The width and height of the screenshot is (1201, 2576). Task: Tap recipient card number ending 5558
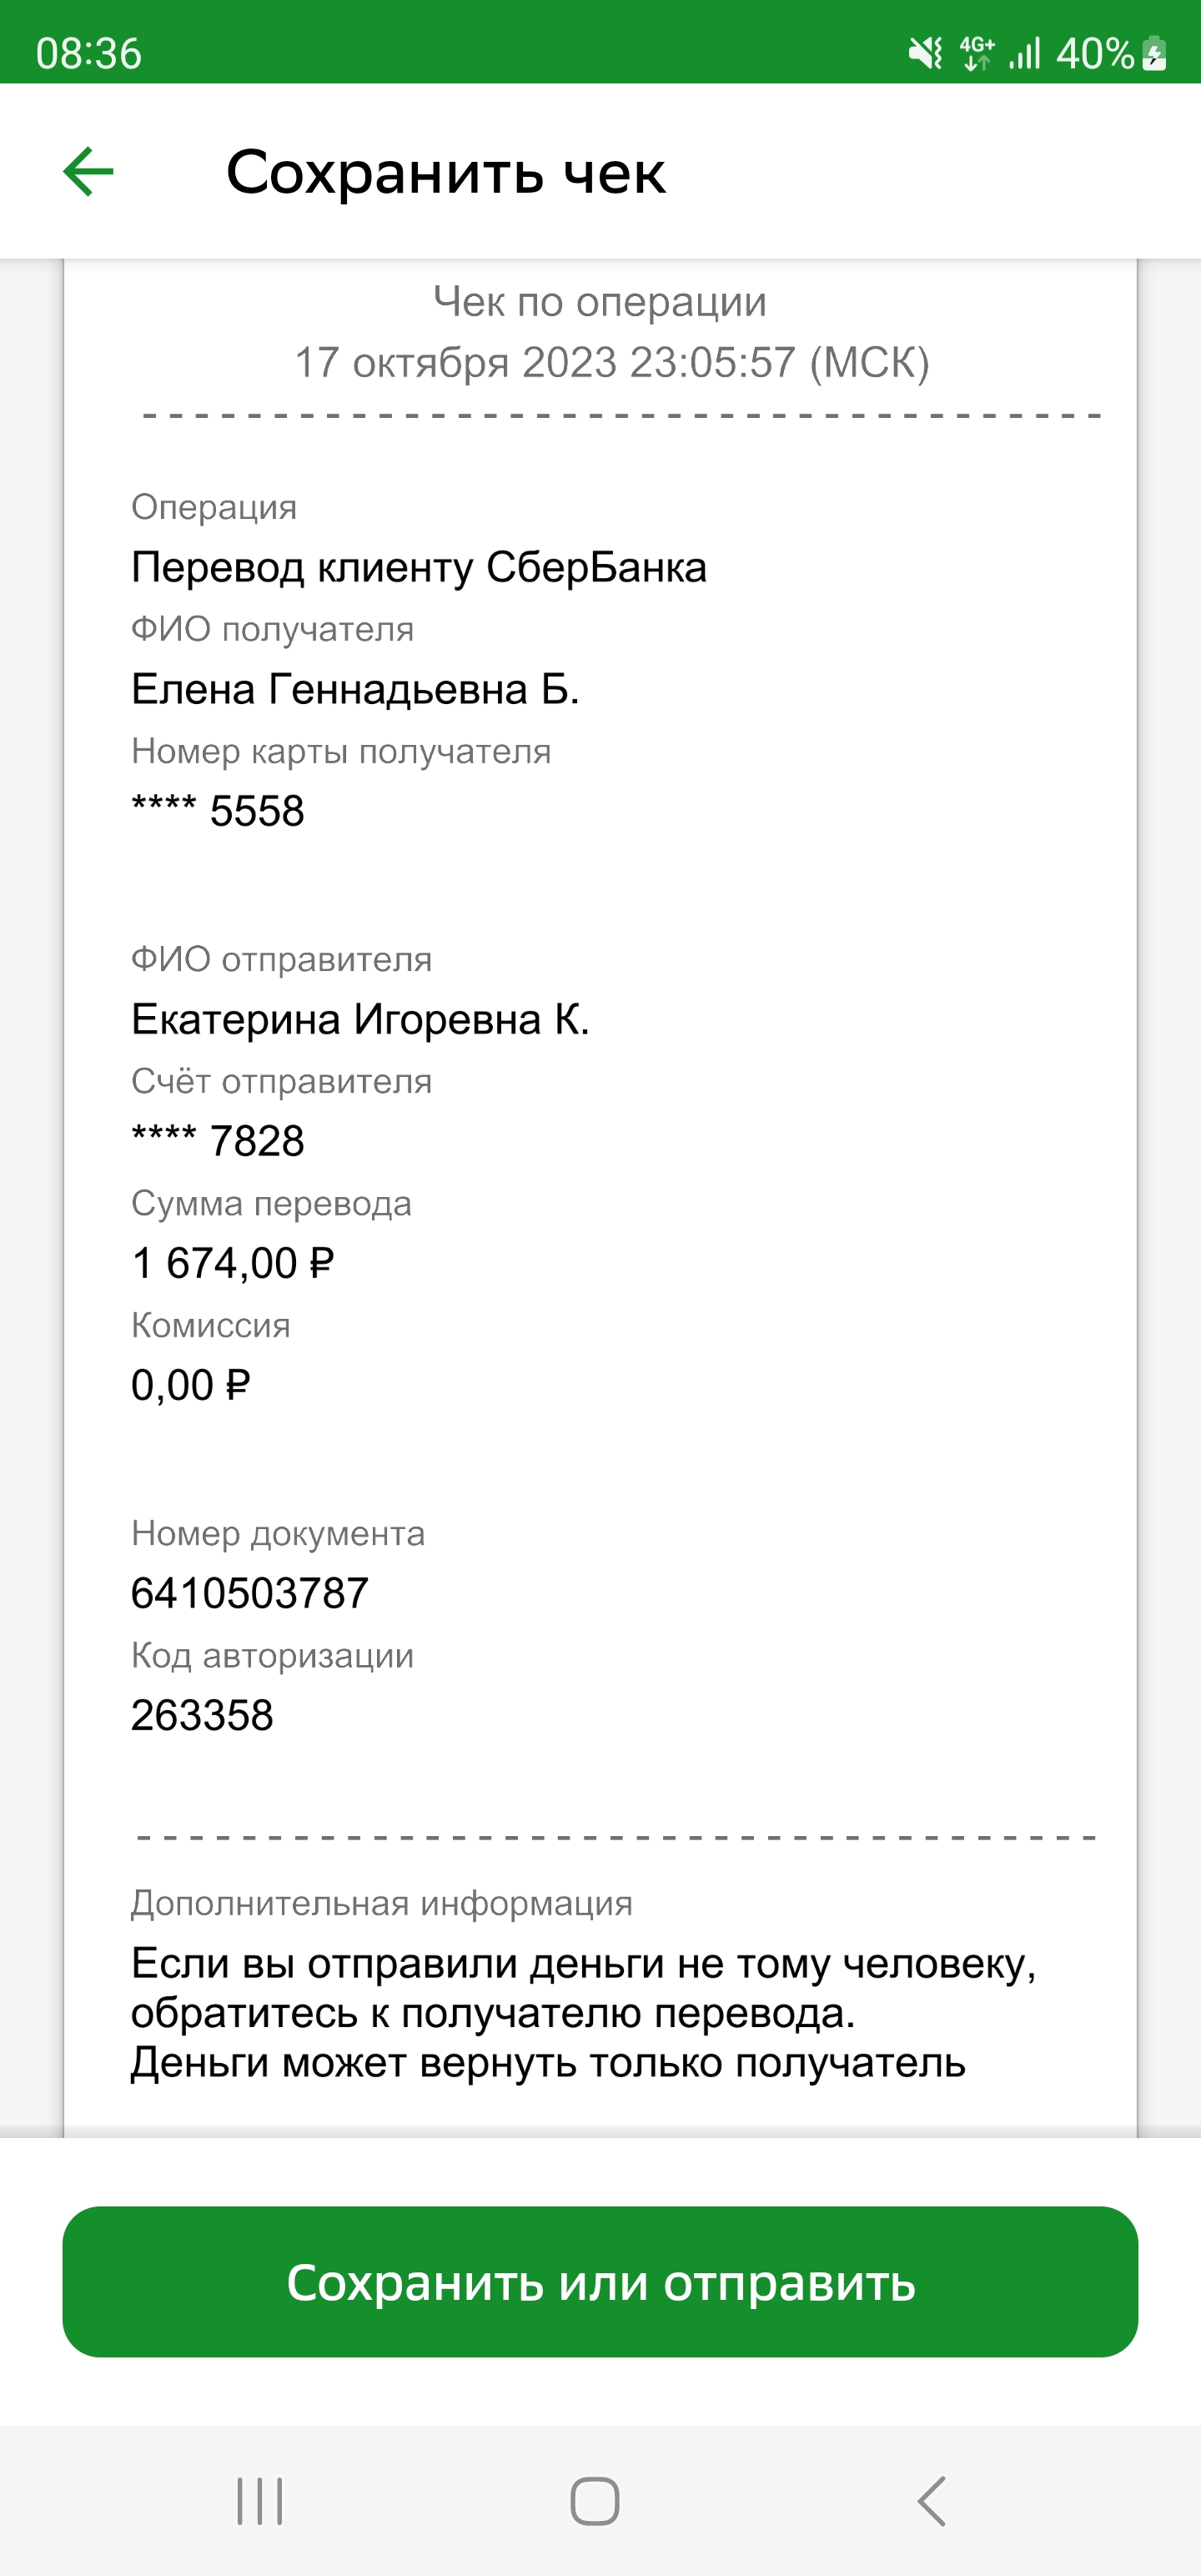[x=218, y=811]
